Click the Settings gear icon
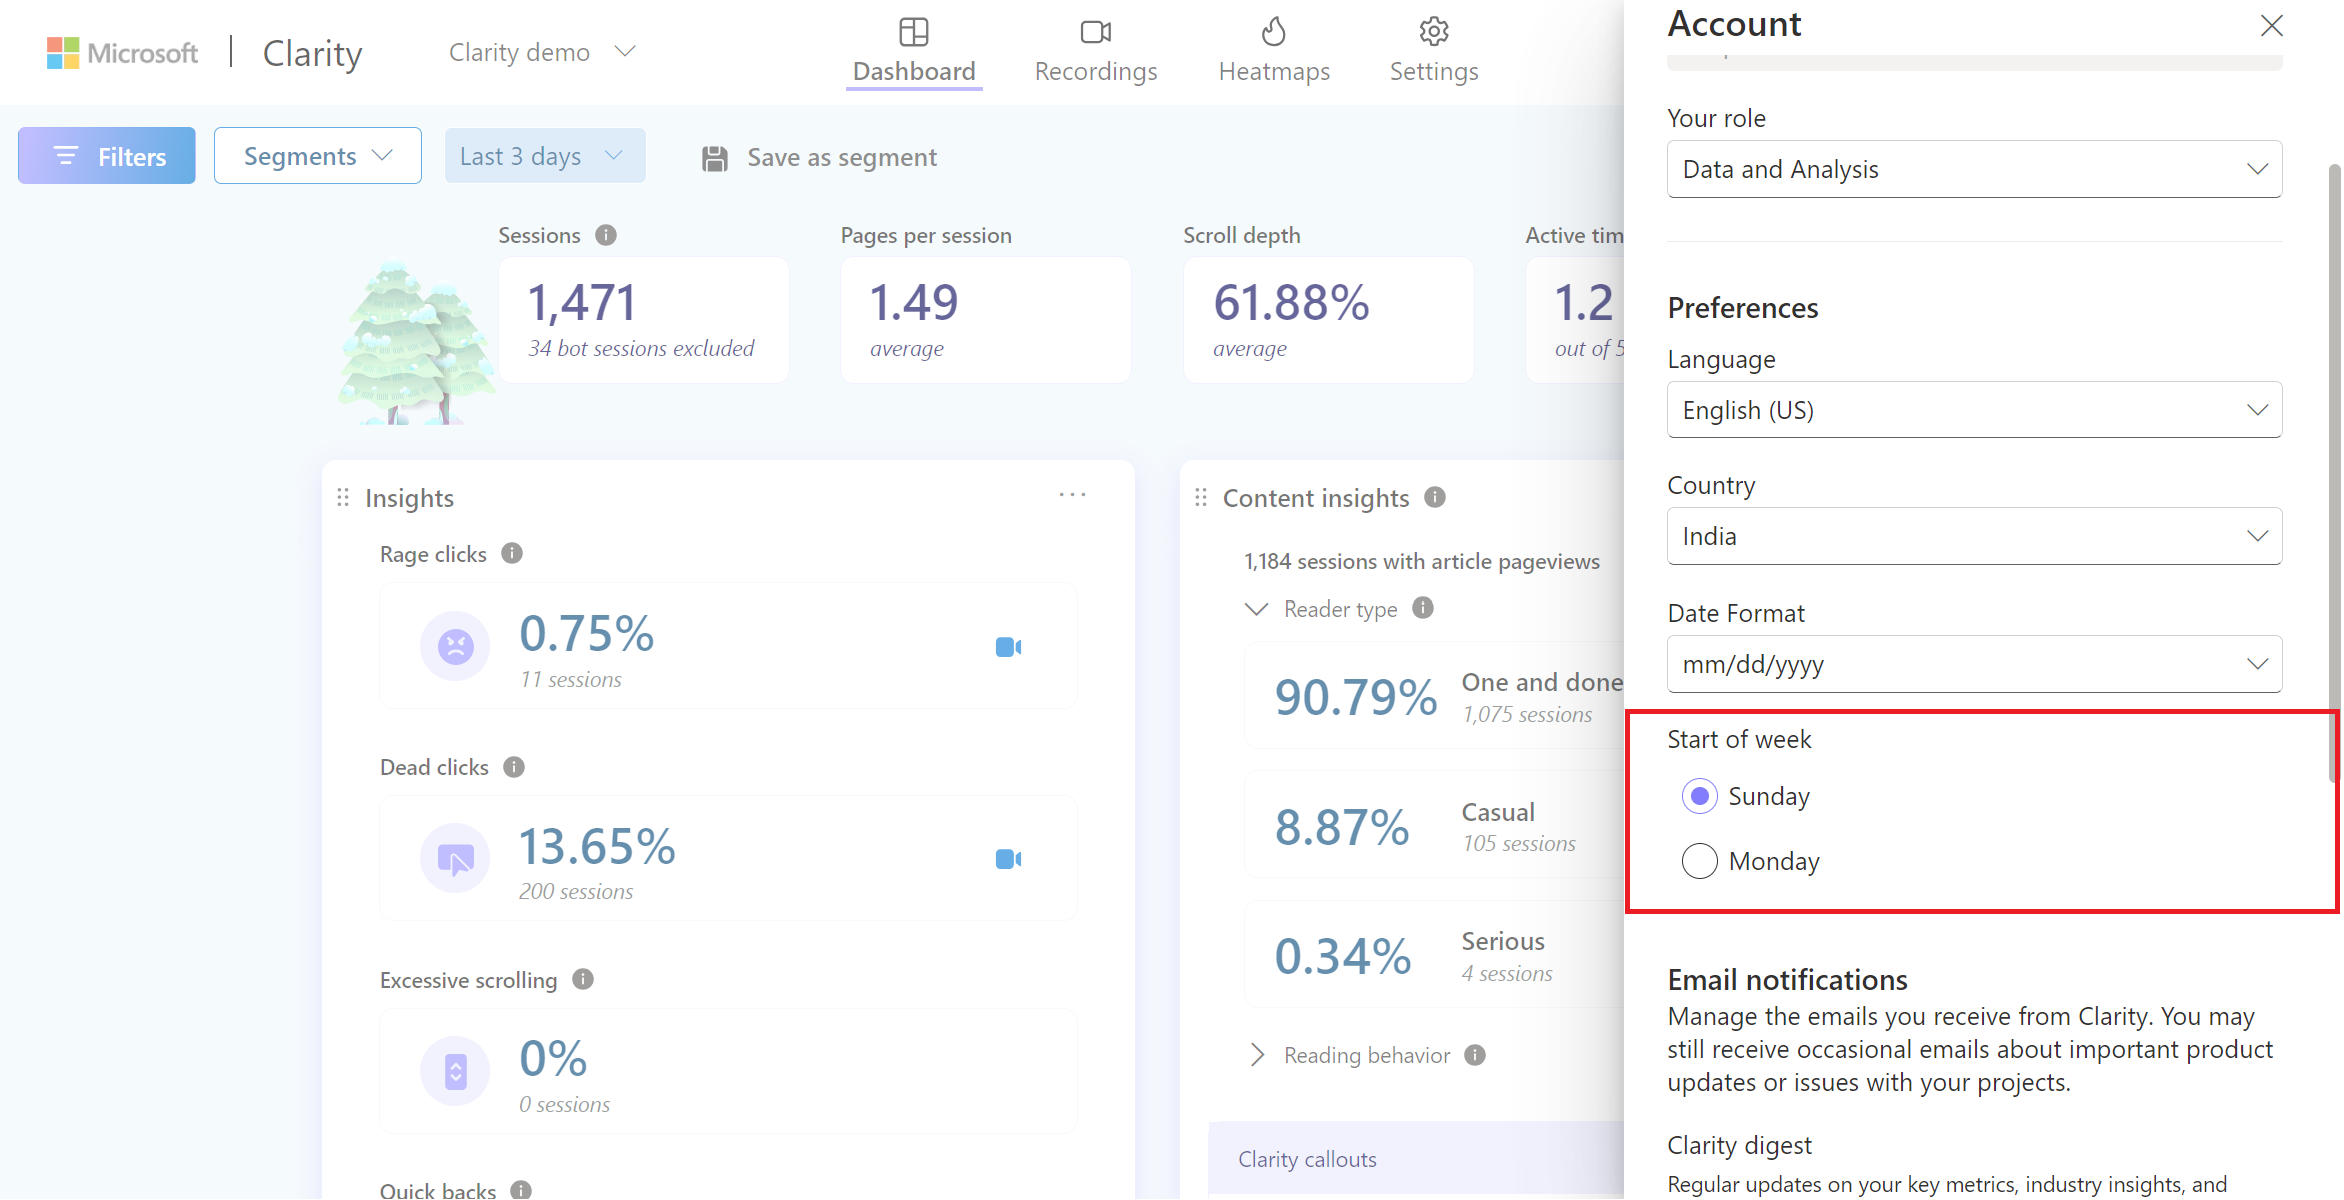The image size is (2344, 1200). [1434, 31]
